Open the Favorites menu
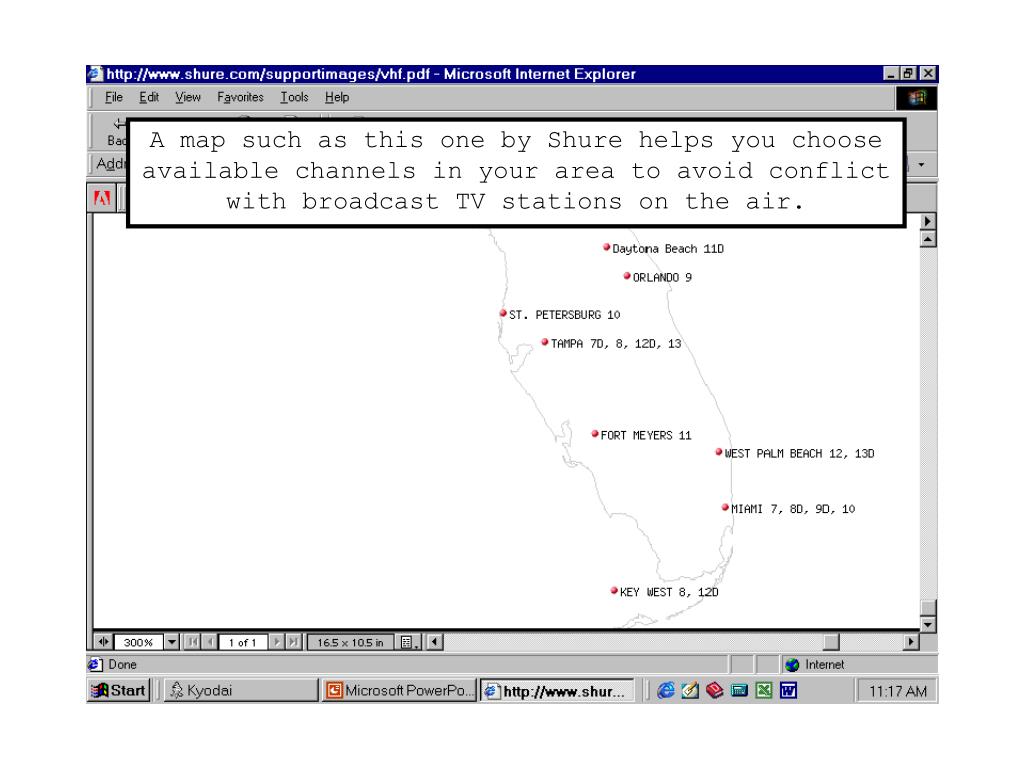This screenshot has height=768, width=1024. coord(240,97)
